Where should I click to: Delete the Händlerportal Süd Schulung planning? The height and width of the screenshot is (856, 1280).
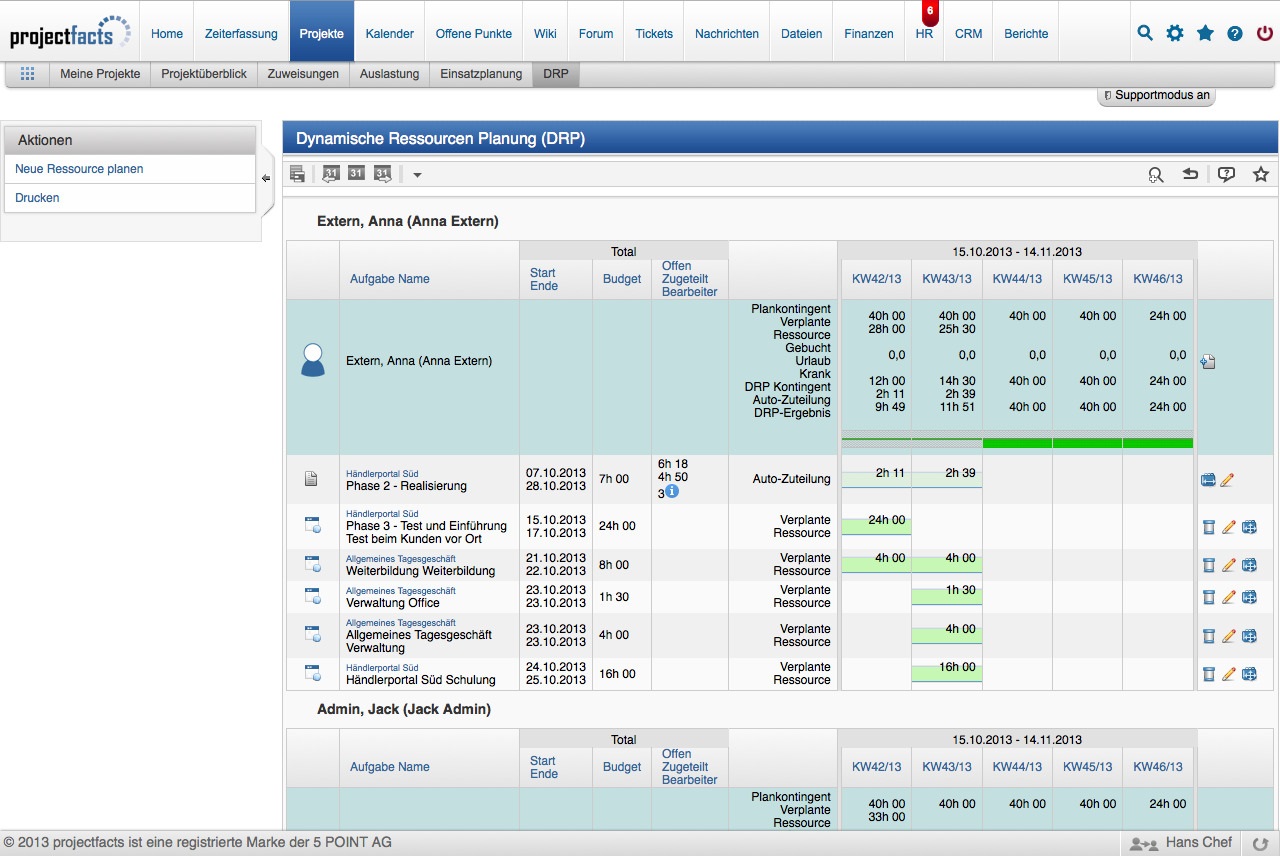click(1208, 674)
